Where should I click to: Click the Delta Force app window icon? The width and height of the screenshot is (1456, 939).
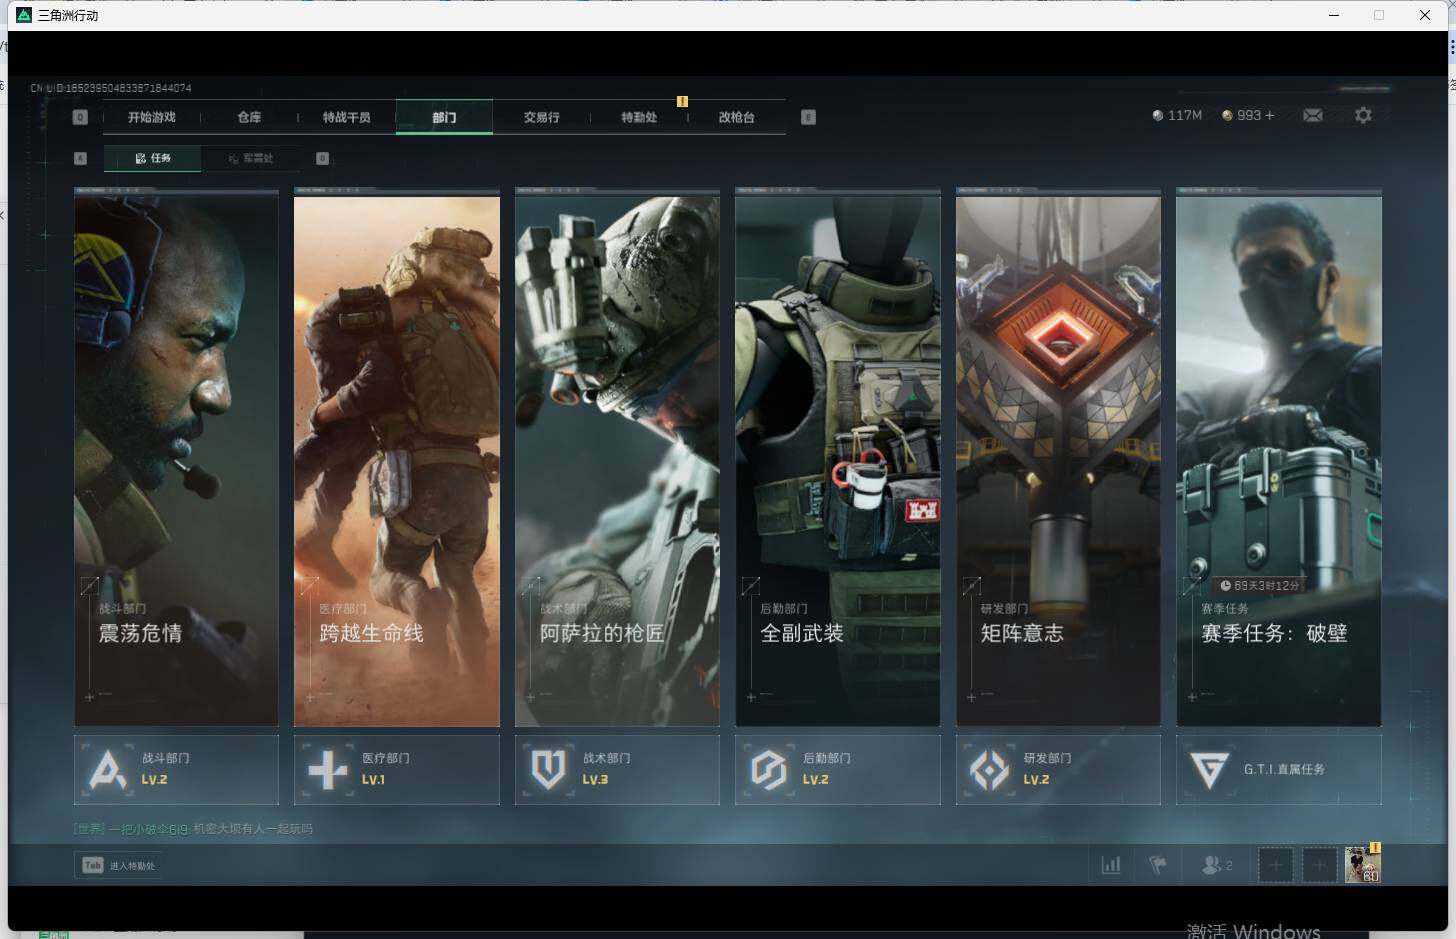tap(24, 15)
